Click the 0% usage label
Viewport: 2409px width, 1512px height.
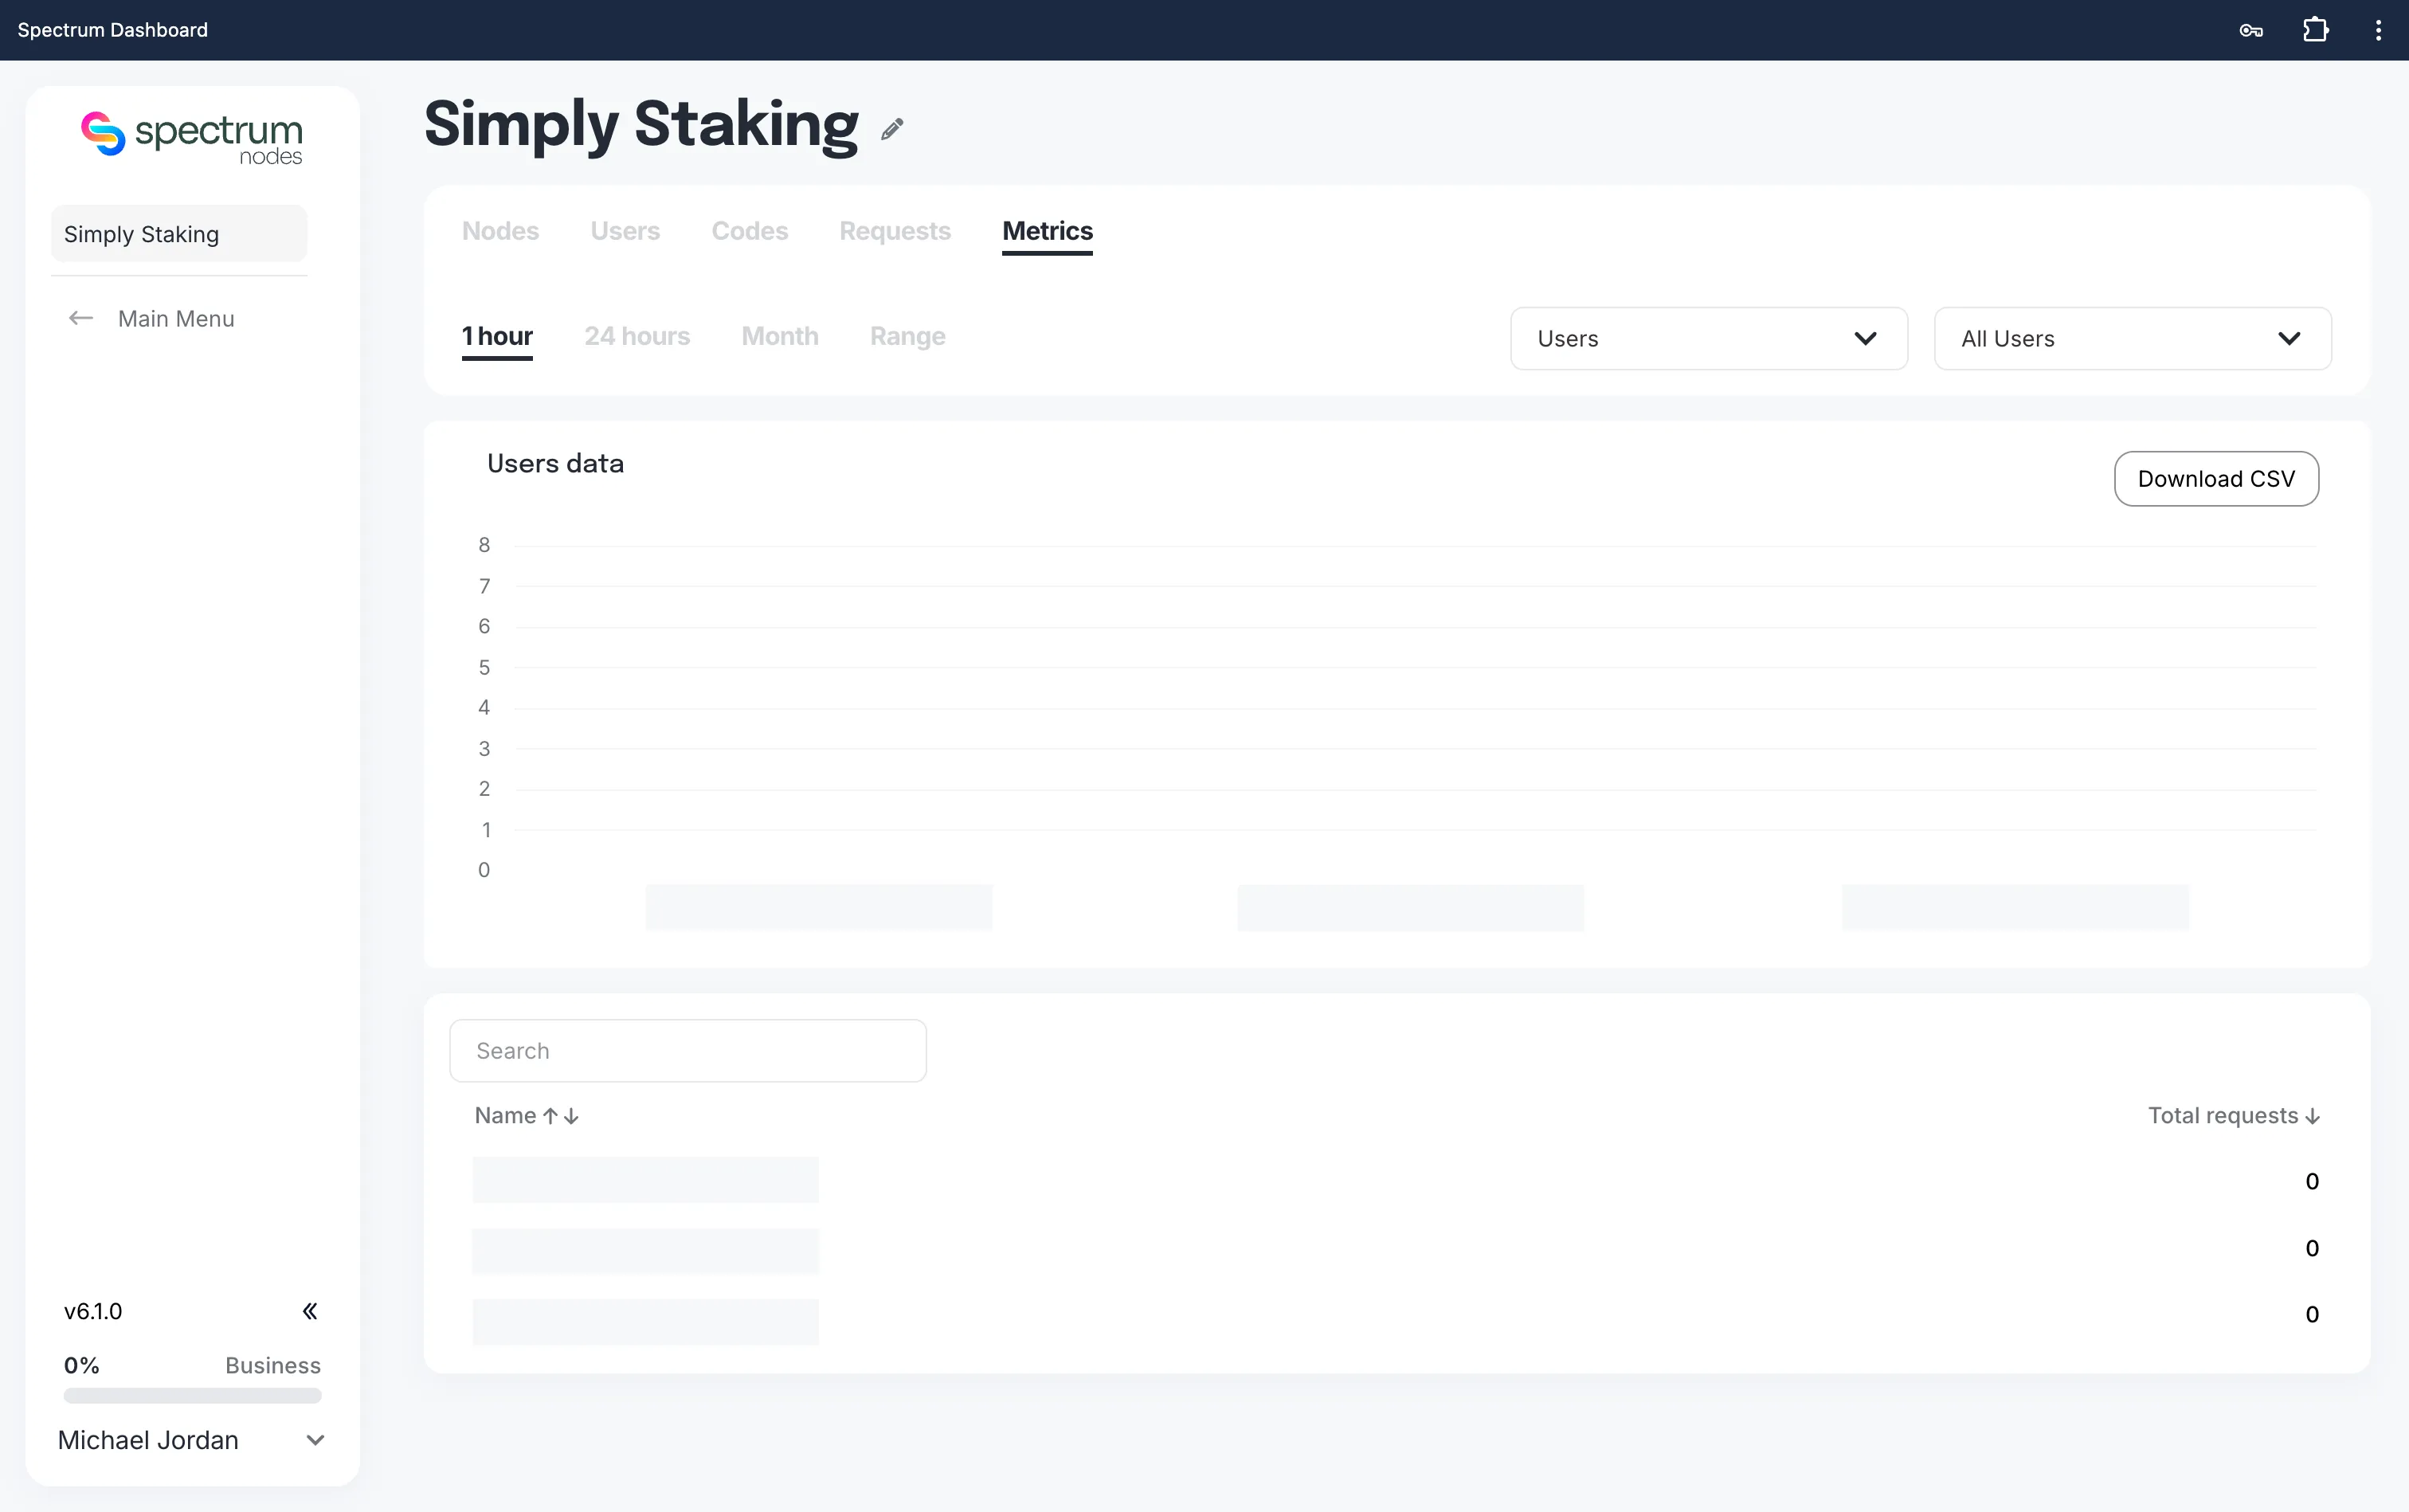[81, 1366]
